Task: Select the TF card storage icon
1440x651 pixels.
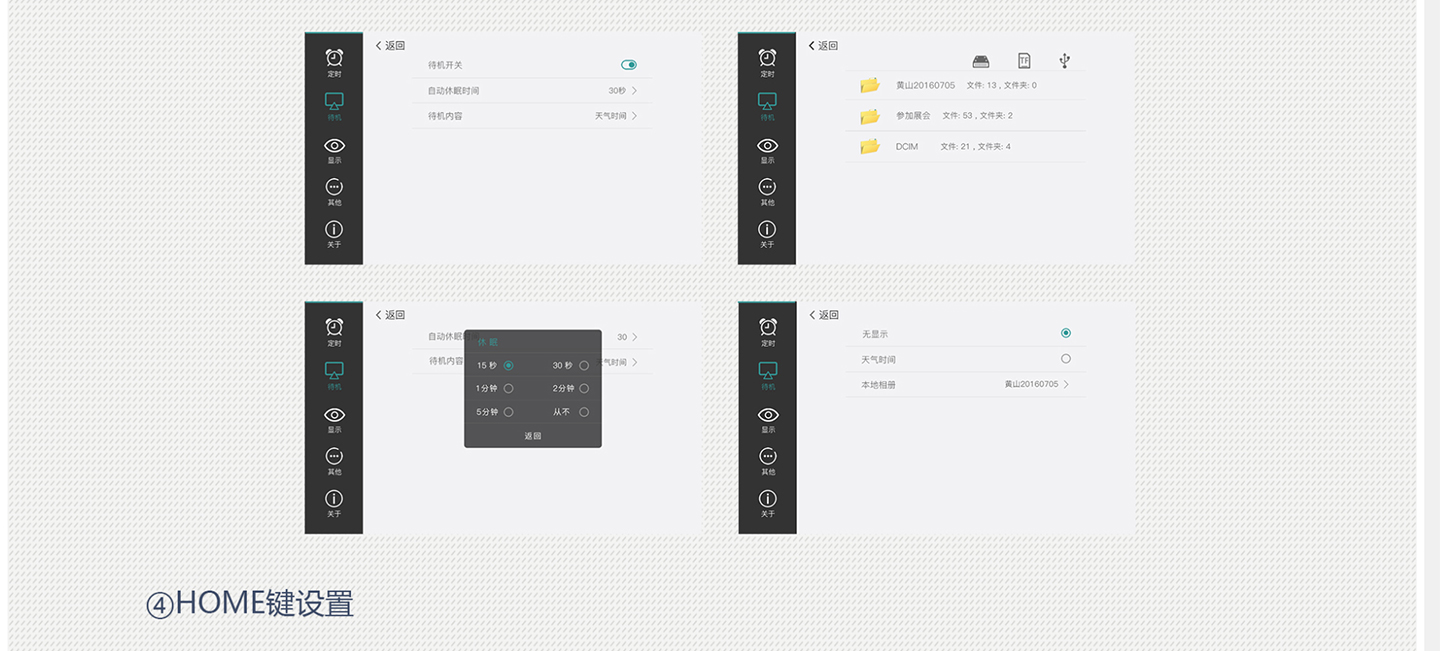Action: point(1024,61)
